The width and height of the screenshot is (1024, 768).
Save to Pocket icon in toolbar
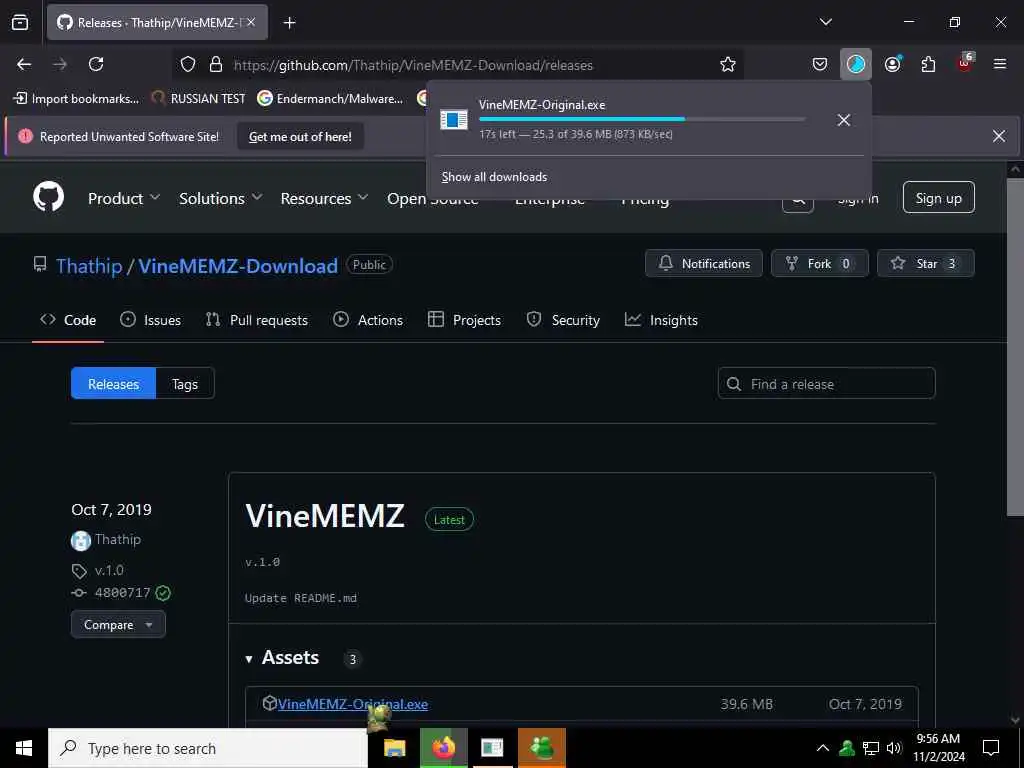pyautogui.click(x=820, y=64)
